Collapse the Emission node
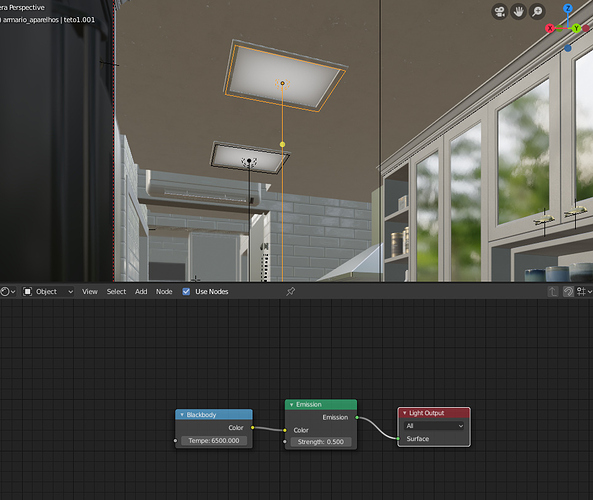Viewport: 593px width, 500px height. [x=292, y=405]
